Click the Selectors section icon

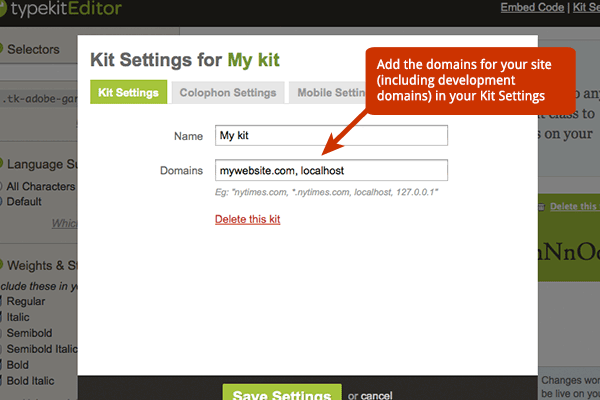click(x=3, y=48)
